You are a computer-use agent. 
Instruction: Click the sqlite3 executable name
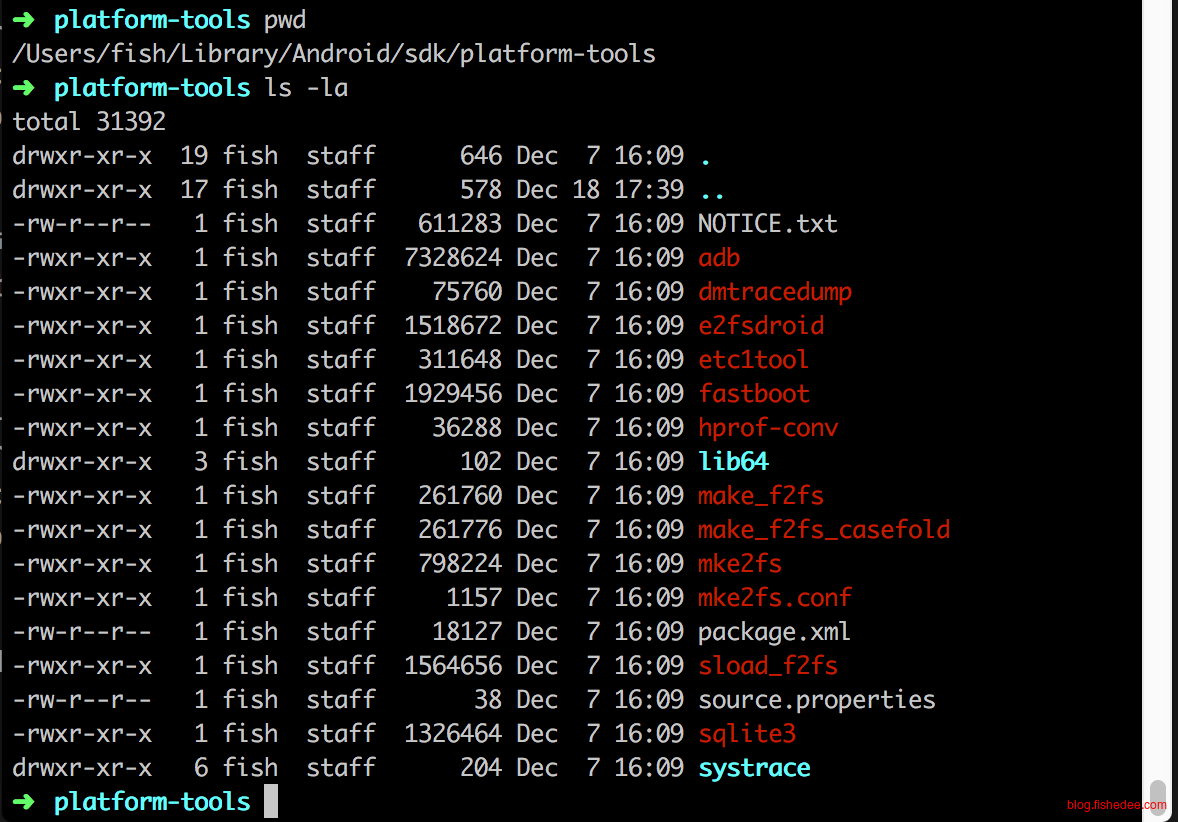tap(747, 734)
